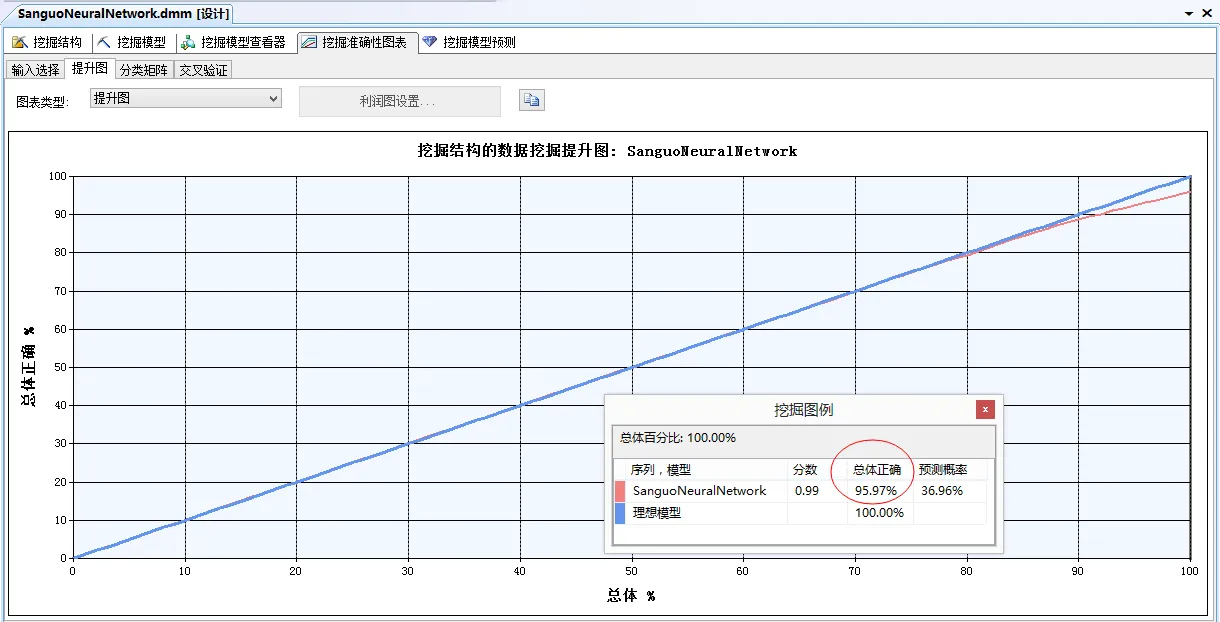Click the 挖掘模型查看器 tab icon
Viewport: 1220px width, 622px height.
click(x=187, y=42)
